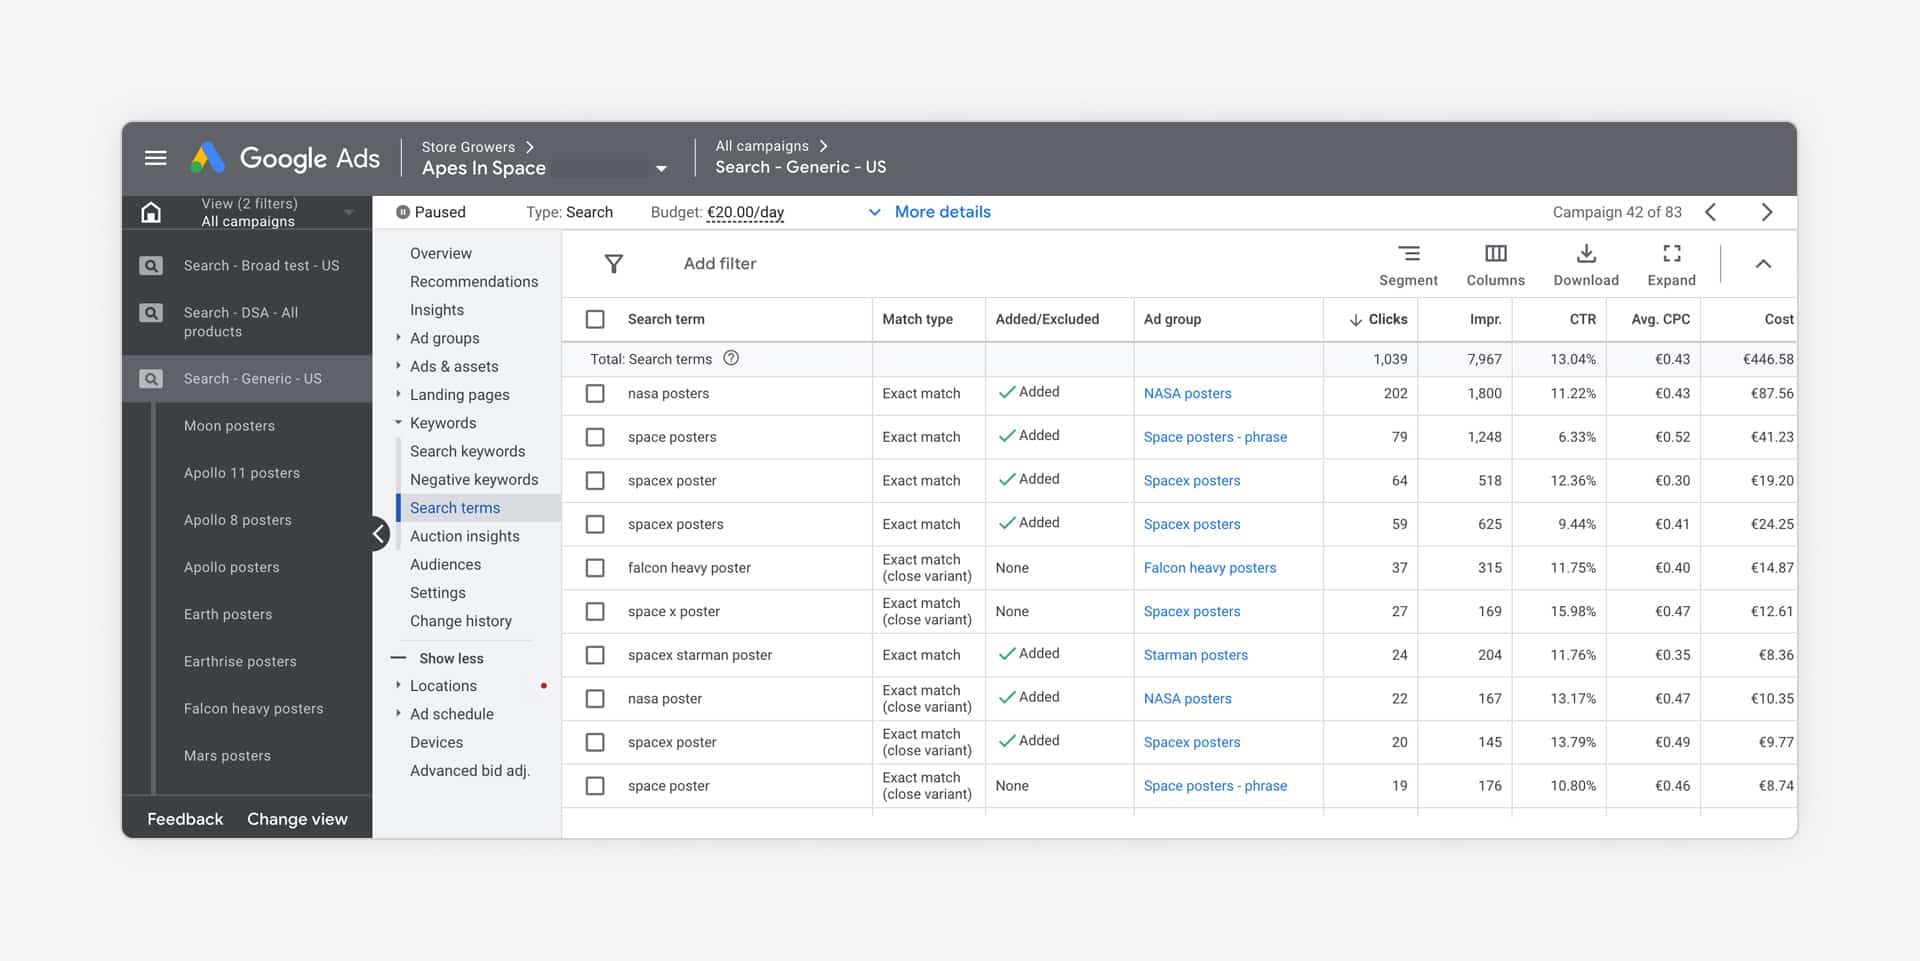Open the Search - Broad test - US campaign
Viewport: 1920px width, 961px height.
click(x=261, y=266)
